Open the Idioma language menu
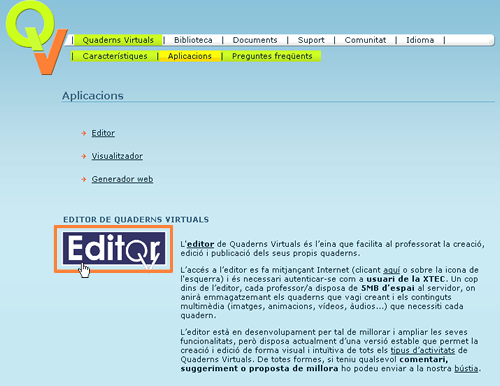The height and width of the screenshot is (386, 500). (x=420, y=40)
